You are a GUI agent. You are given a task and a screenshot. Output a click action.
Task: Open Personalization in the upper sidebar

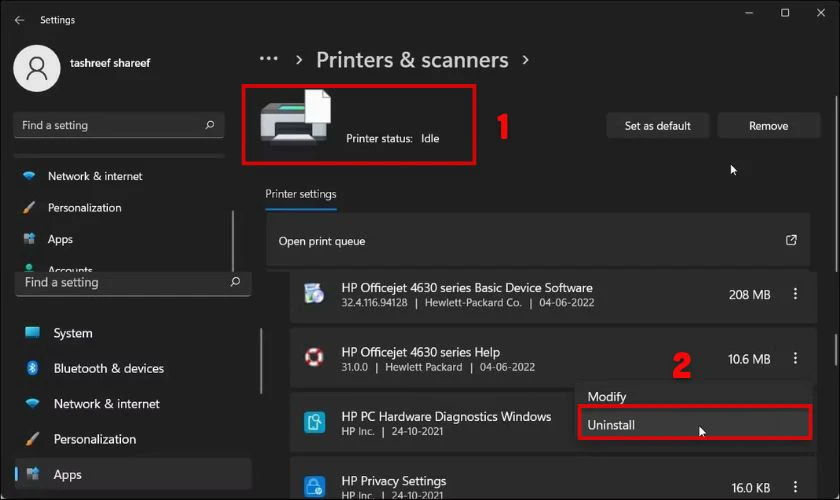[x=85, y=208]
